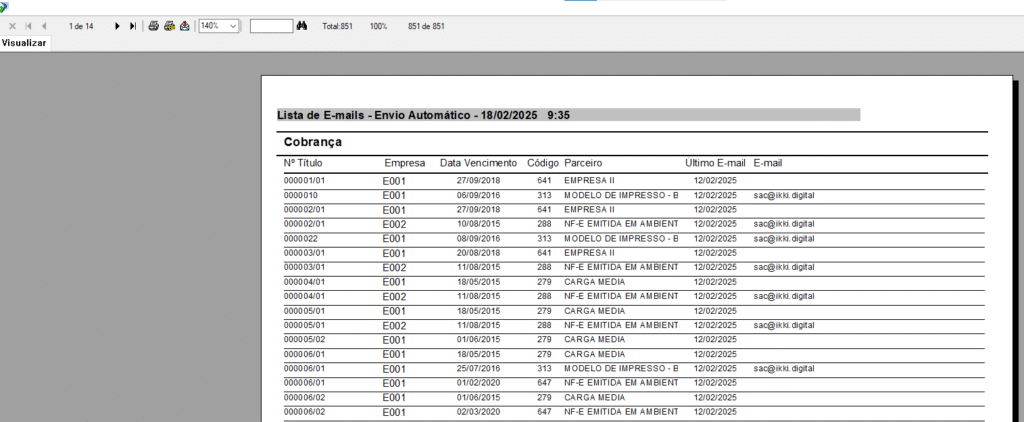Click the X cancel icon in toolbar
This screenshot has height=422, width=1024.
[12, 26]
